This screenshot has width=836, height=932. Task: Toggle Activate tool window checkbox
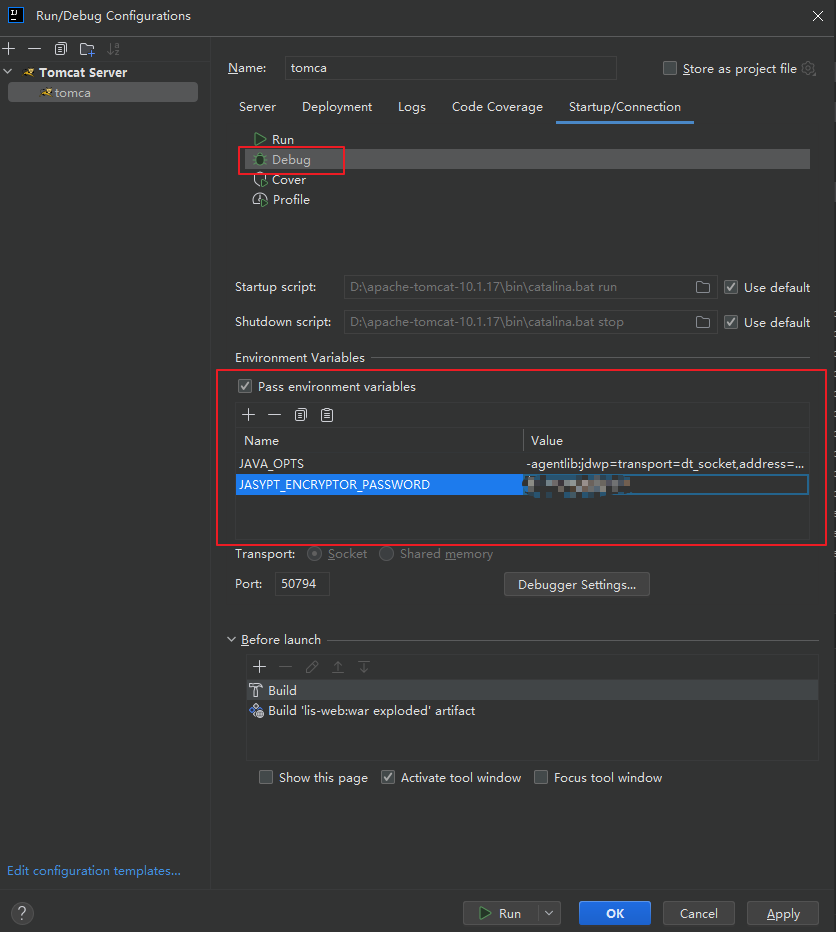[x=388, y=777]
